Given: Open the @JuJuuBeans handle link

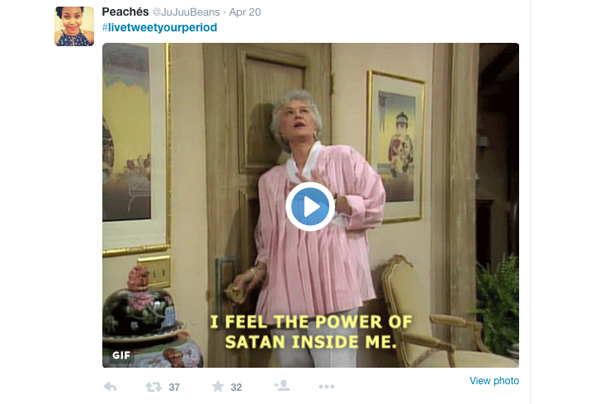Looking at the screenshot, I should coord(186,13).
